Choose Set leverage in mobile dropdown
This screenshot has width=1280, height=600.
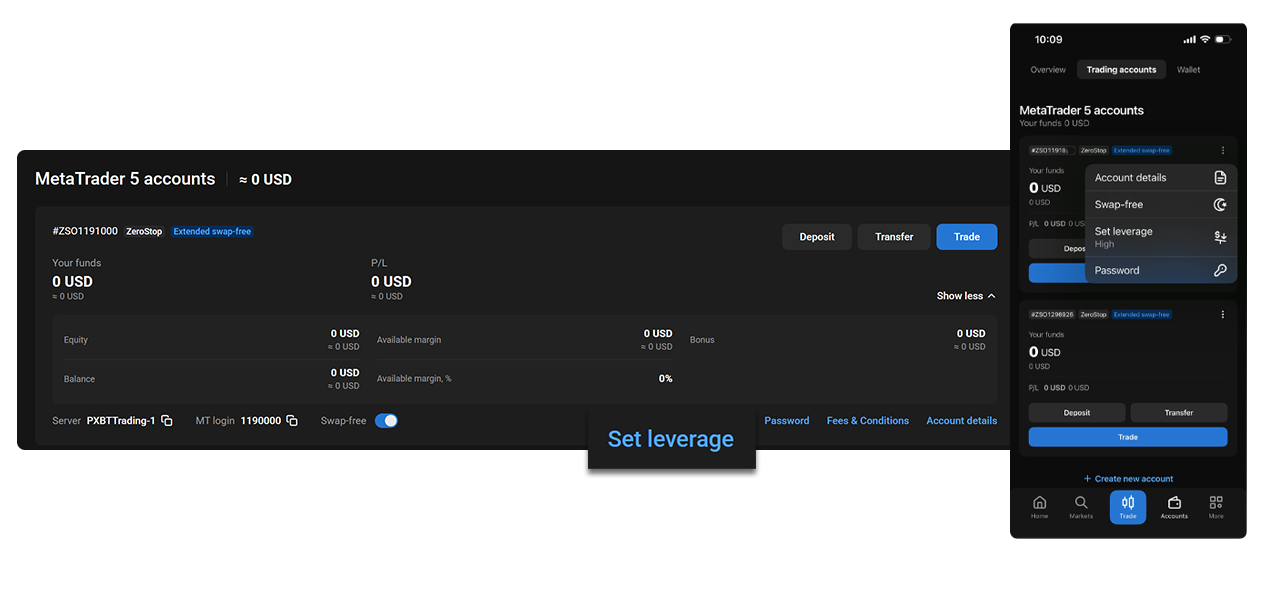coord(1161,237)
